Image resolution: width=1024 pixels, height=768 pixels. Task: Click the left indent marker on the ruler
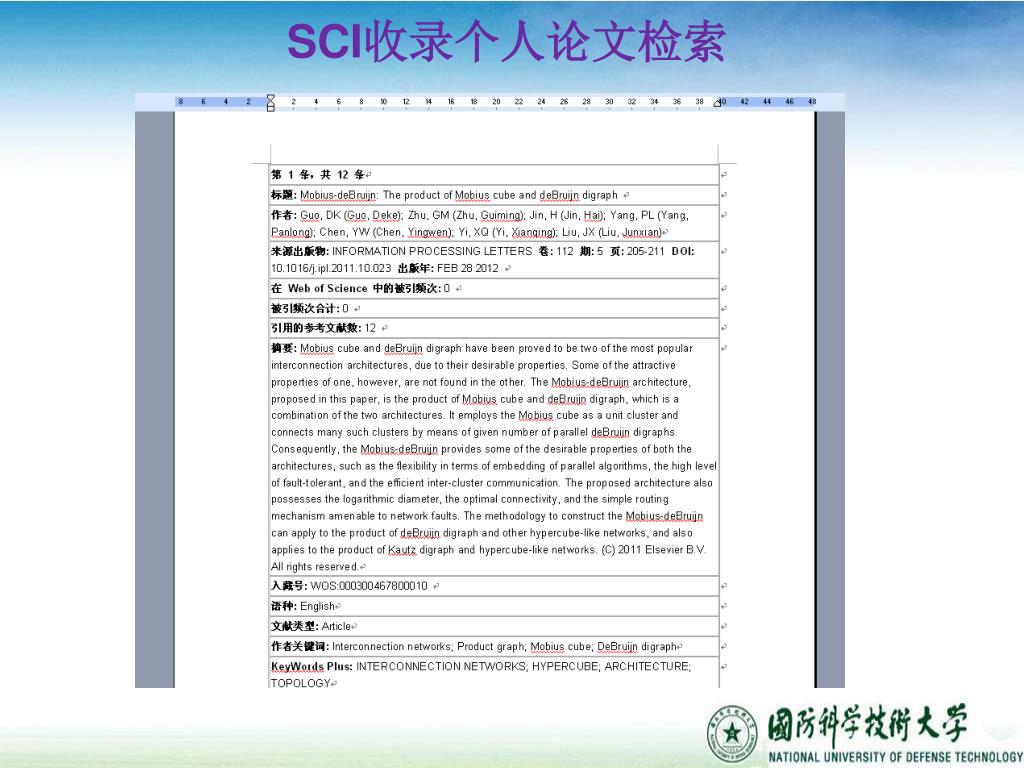[270, 103]
